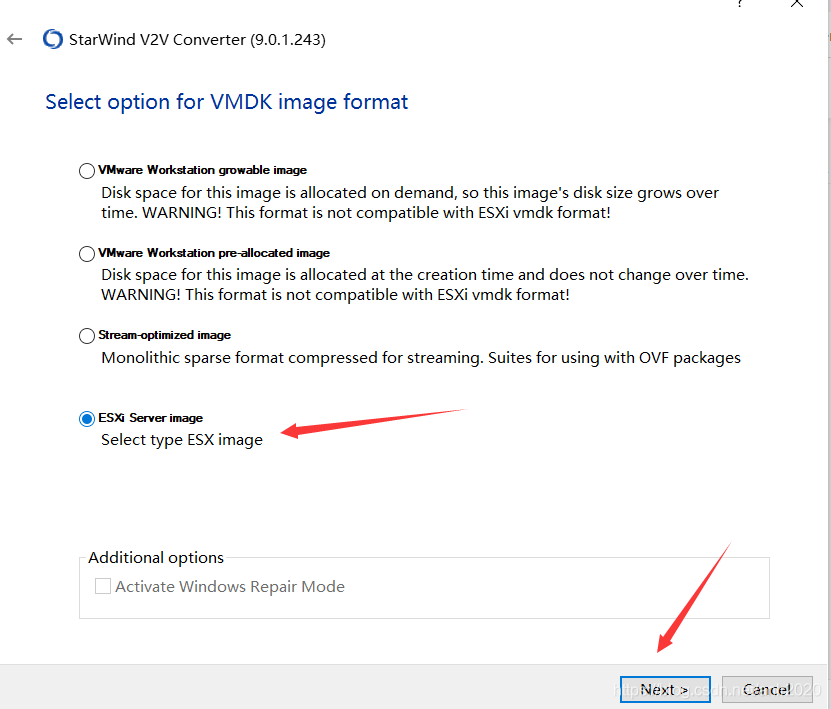Choose the Stream-optimized image radio button
The image size is (831, 709).
[87, 335]
